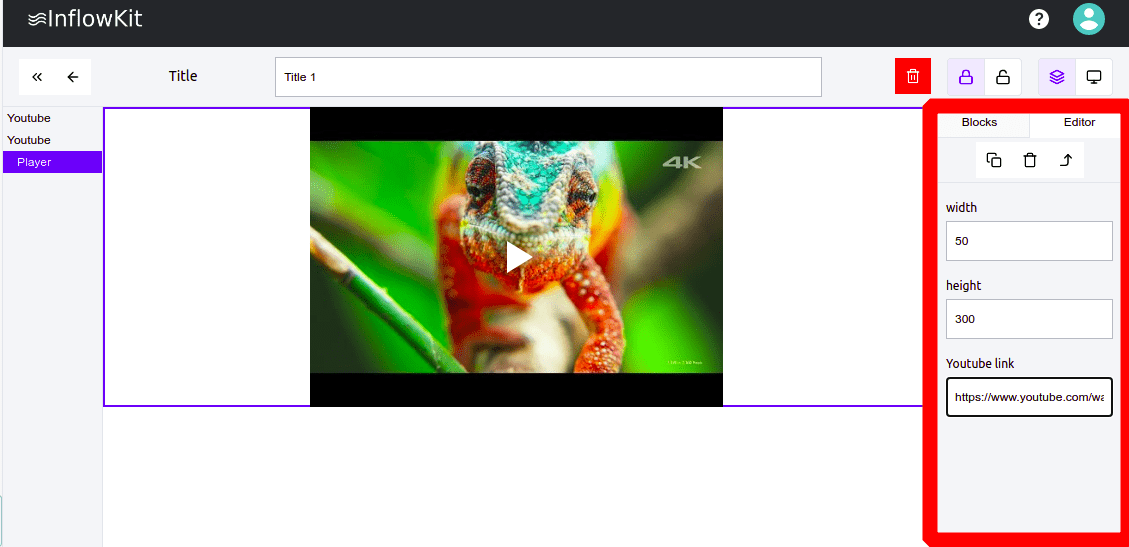Switch to the open unlock toggle
This screenshot has height=547, width=1129.
click(x=1002, y=77)
